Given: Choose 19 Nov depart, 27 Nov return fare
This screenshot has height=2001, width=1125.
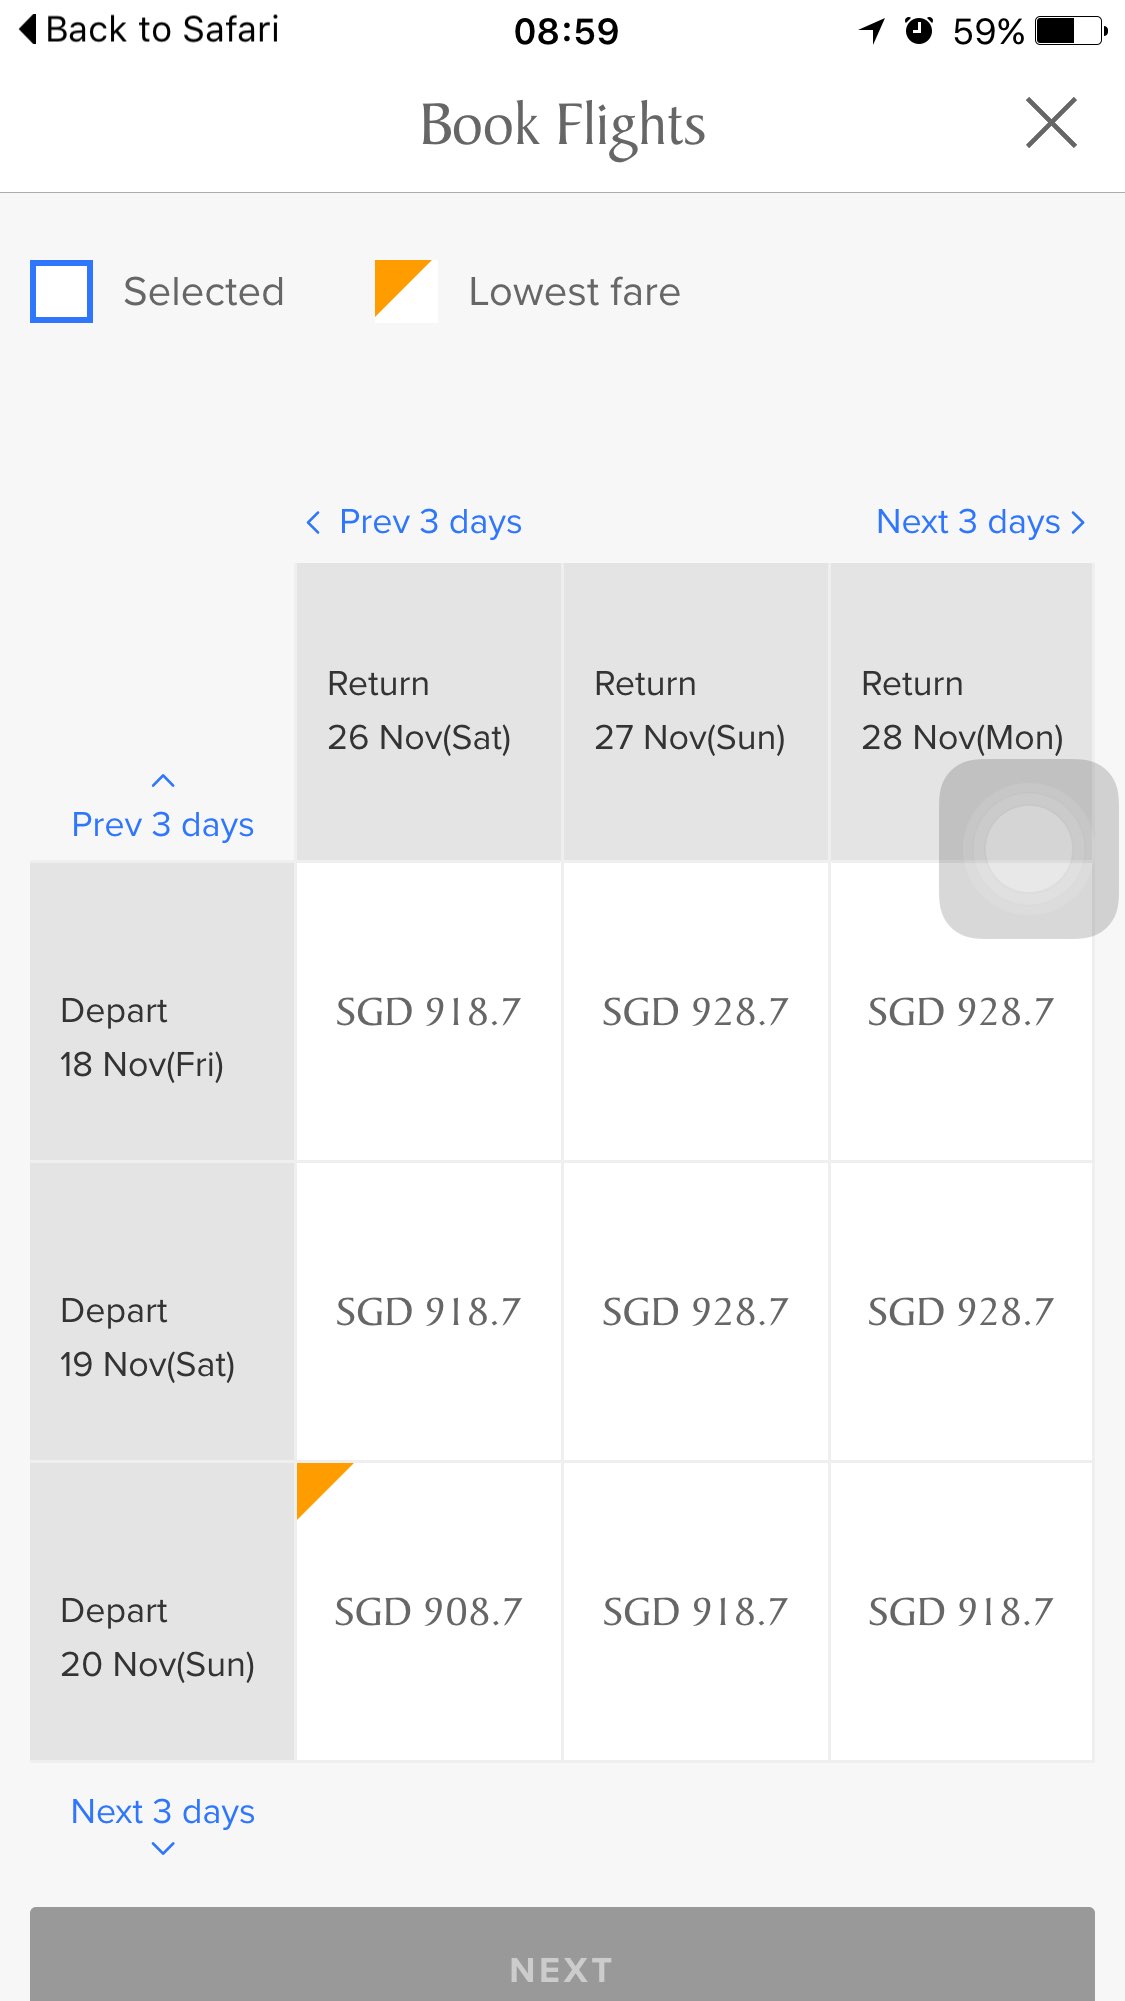Looking at the screenshot, I should (x=695, y=1311).
